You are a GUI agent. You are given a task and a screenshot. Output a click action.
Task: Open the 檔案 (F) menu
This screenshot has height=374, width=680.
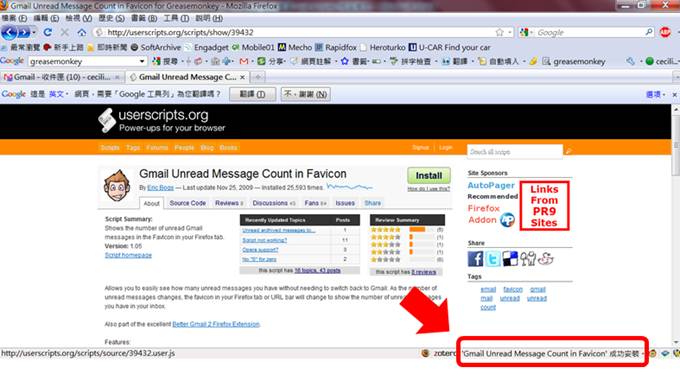tap(14, 18)
